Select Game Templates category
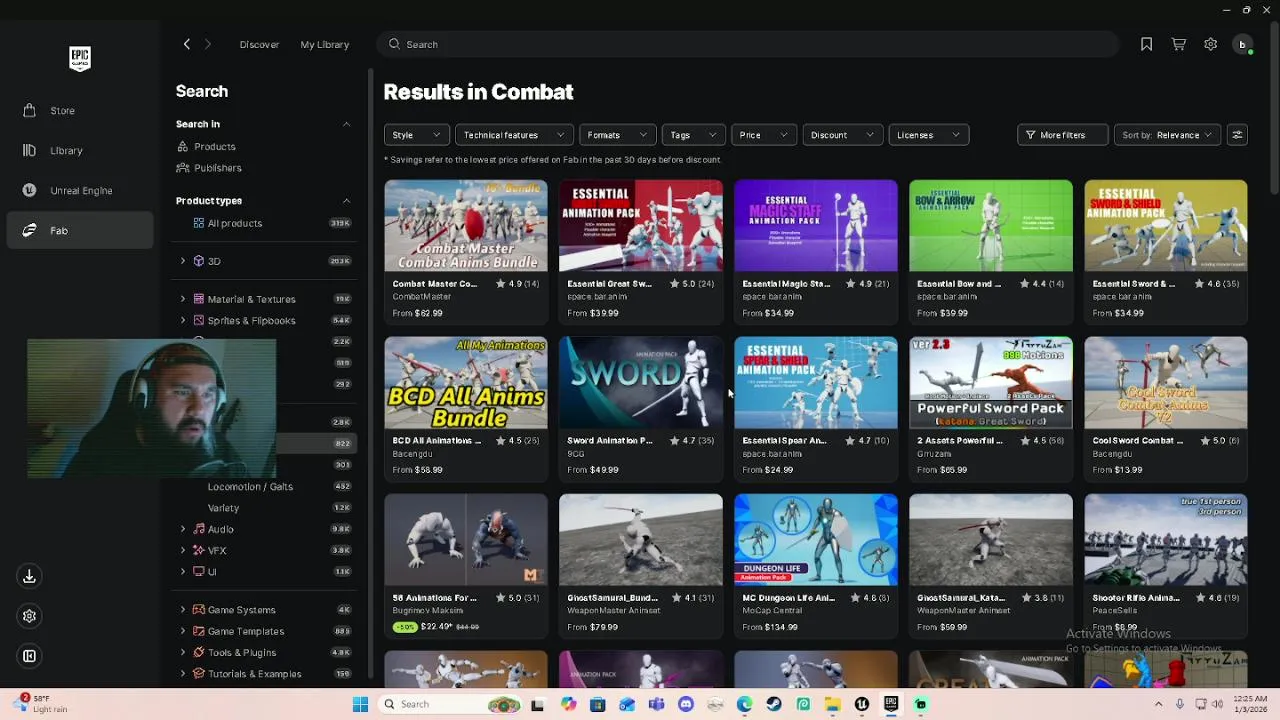Screen dimensions: 1280x720 [245, 632]
